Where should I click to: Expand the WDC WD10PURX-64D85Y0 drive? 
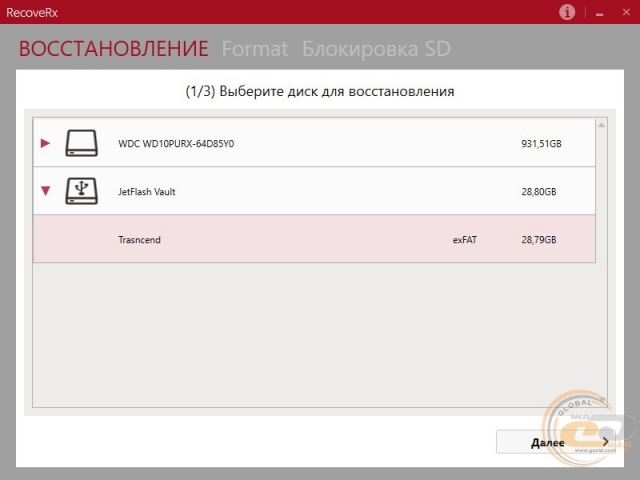pyautogui.click(x=45, y=143)
